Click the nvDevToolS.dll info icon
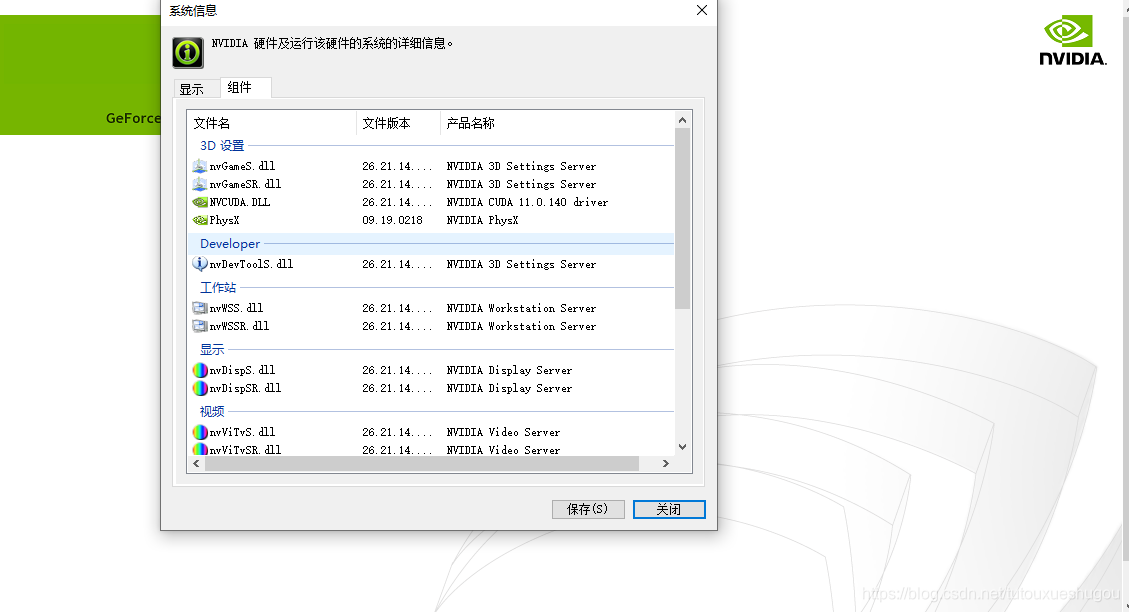This screenshot has height=612, width=1129. [200, 264]
